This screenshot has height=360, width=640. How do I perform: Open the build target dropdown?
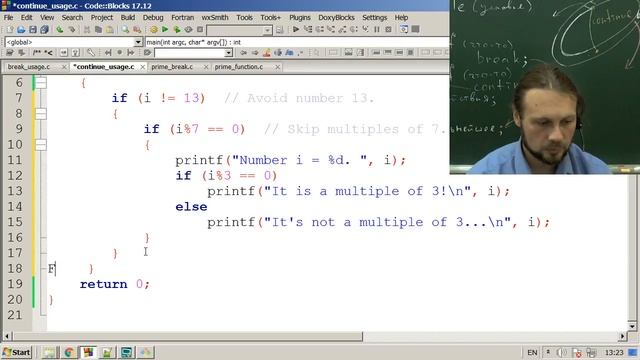(267, 30)
